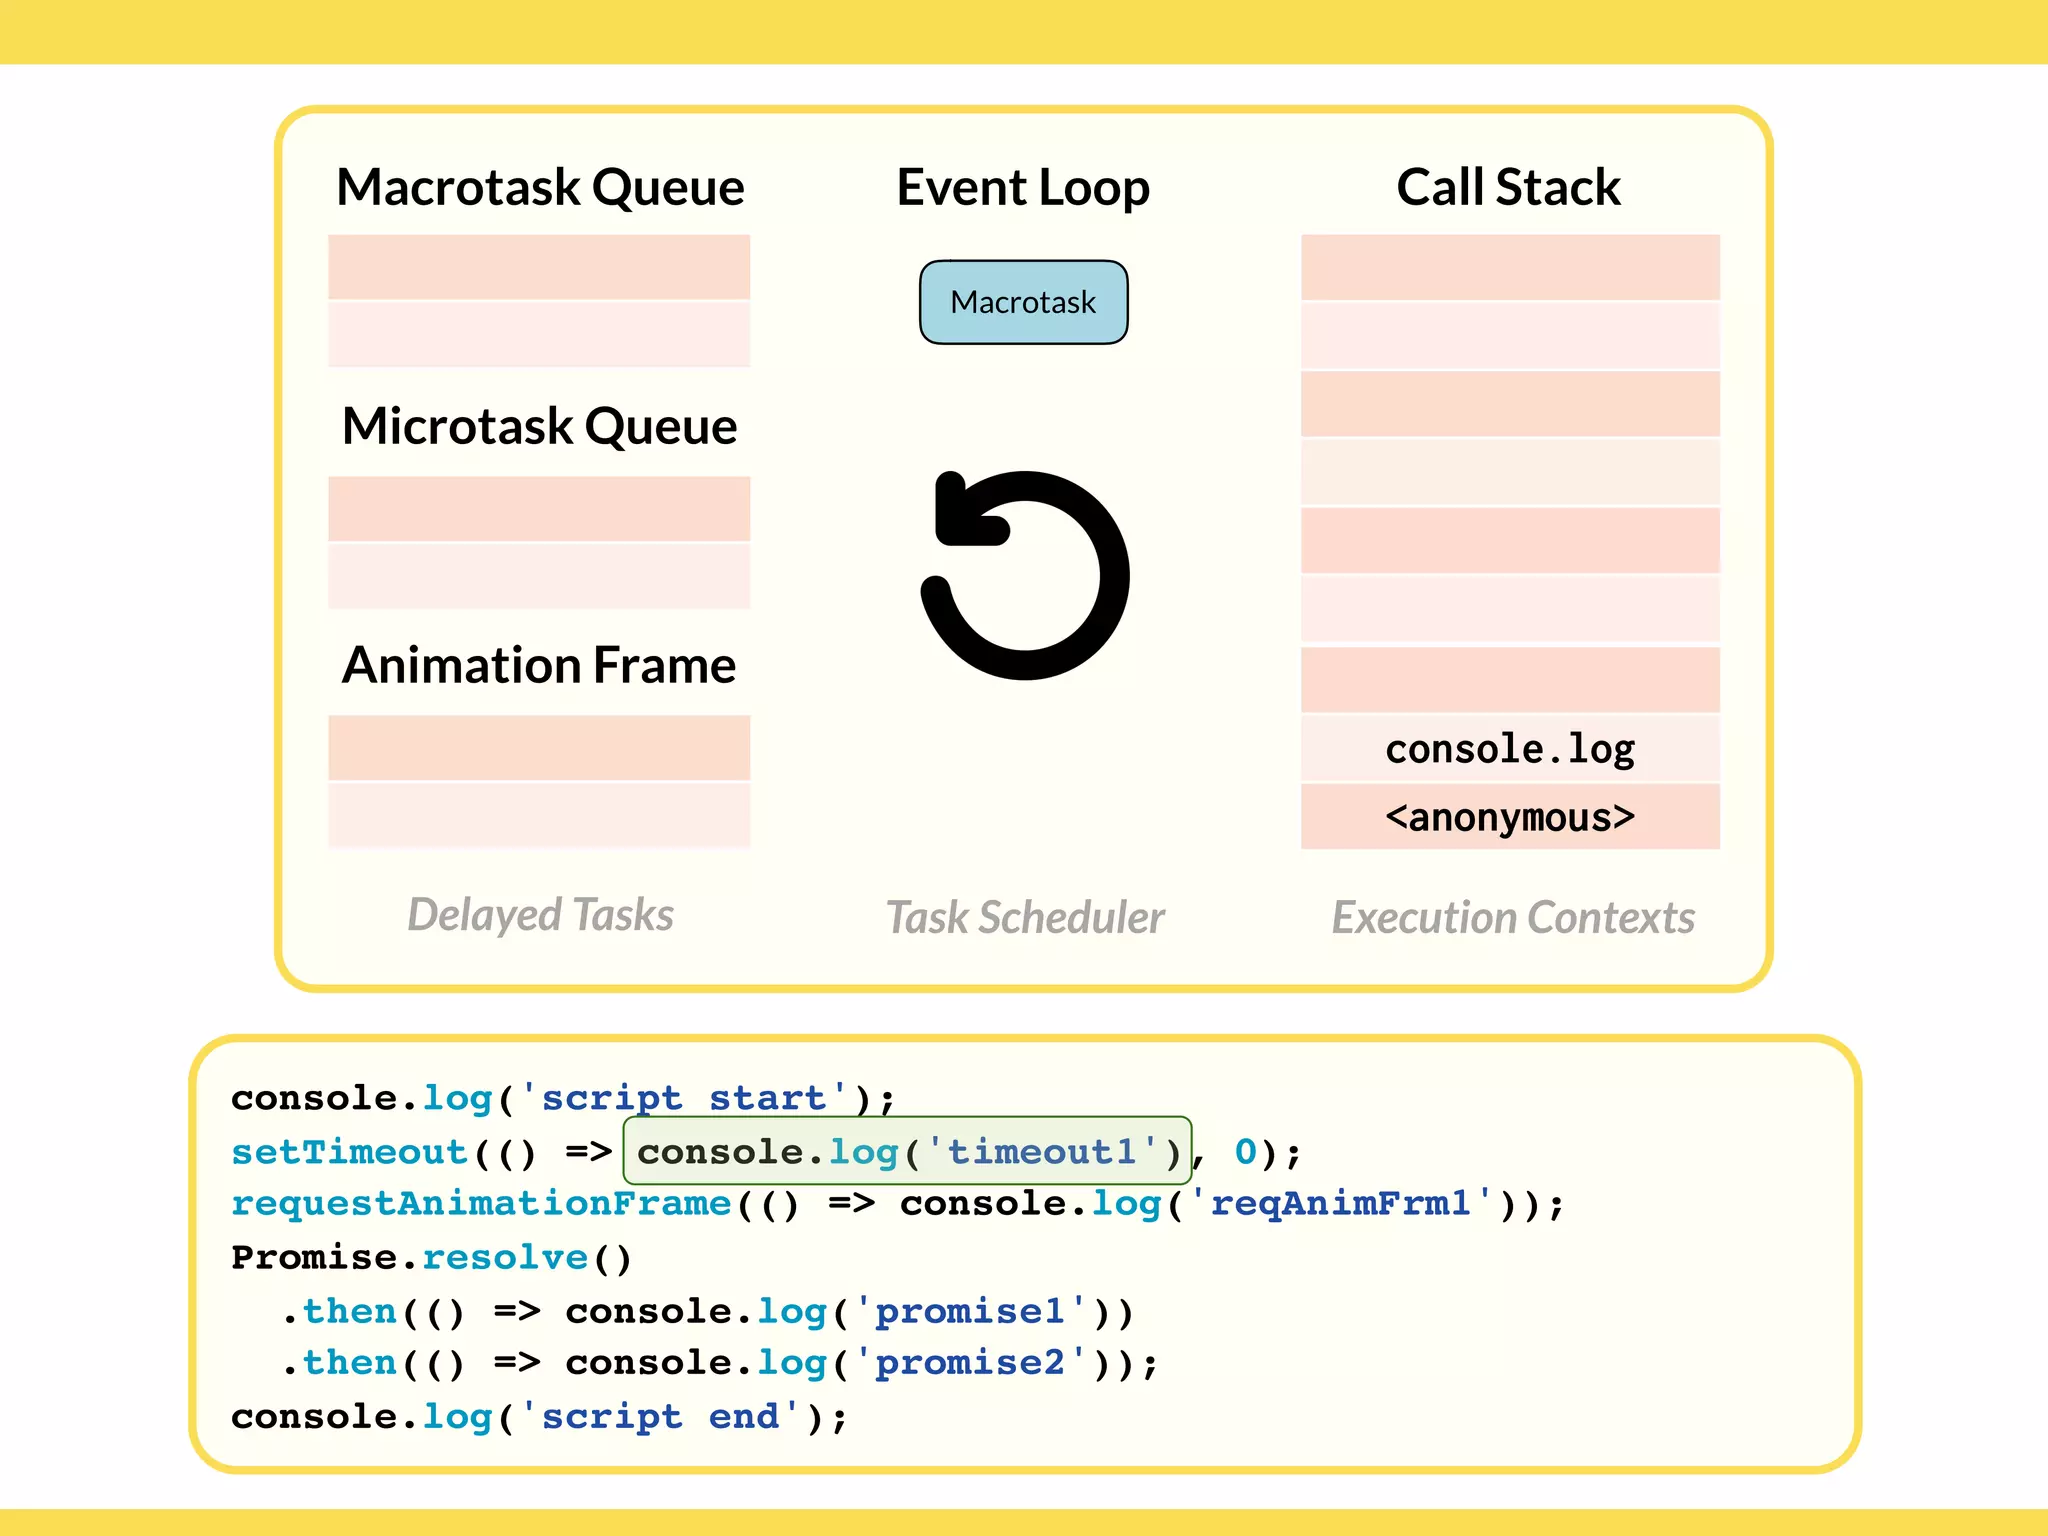The image size is (2048, 1536).
Task: Click the setTimeout keyword in the code
Action: [x=349, y=1151]
